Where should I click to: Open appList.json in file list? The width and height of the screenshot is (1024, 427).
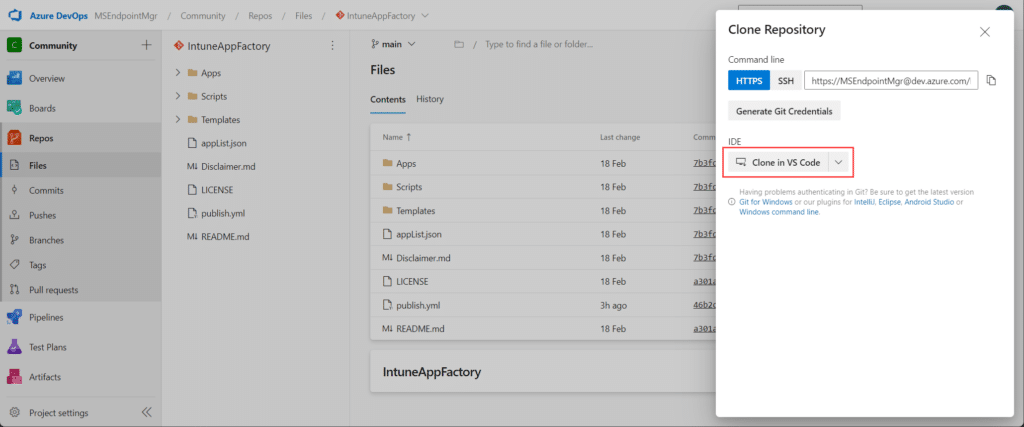pyautogui.click(x=419, y=234)
